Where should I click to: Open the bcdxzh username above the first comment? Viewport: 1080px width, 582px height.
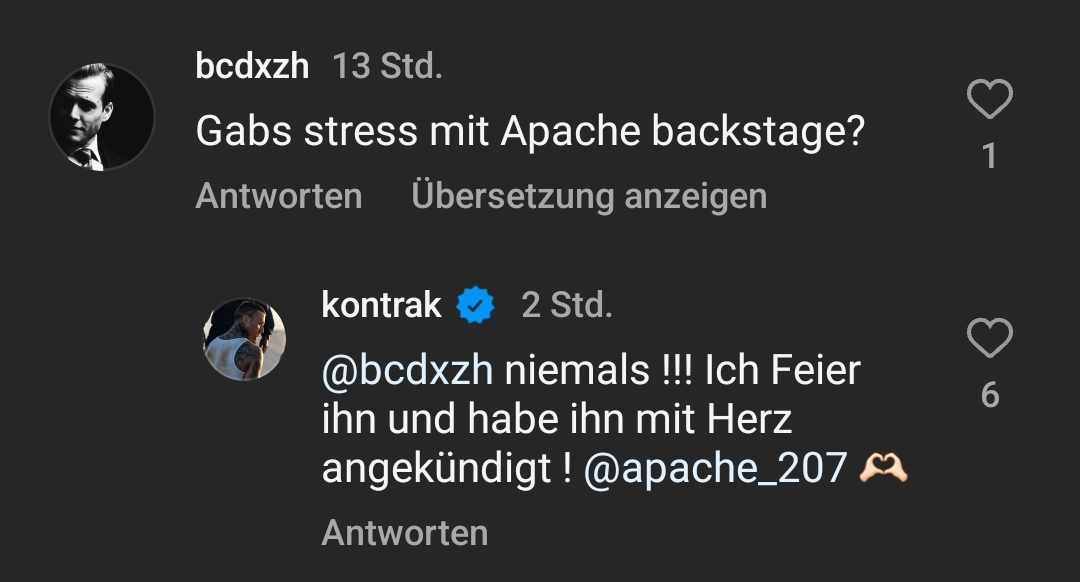(x=252, y=67)
